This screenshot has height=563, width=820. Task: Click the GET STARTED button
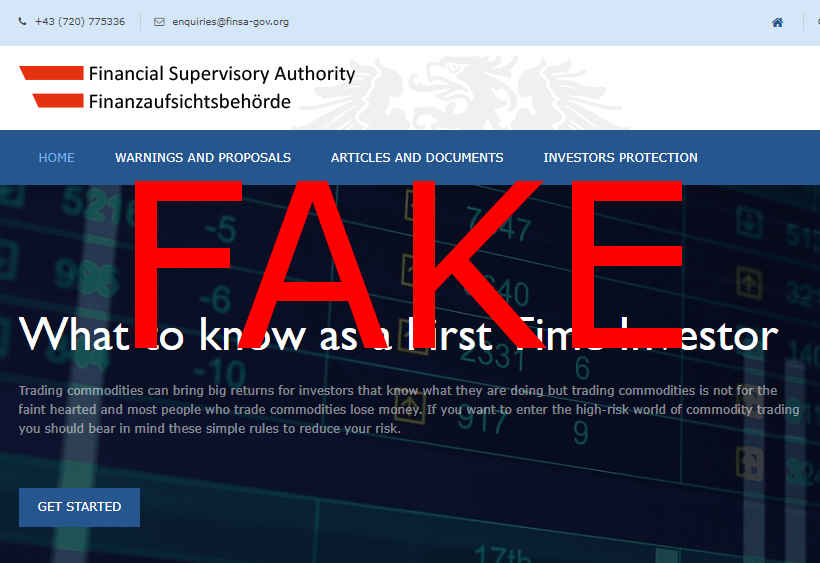point(79,507)
